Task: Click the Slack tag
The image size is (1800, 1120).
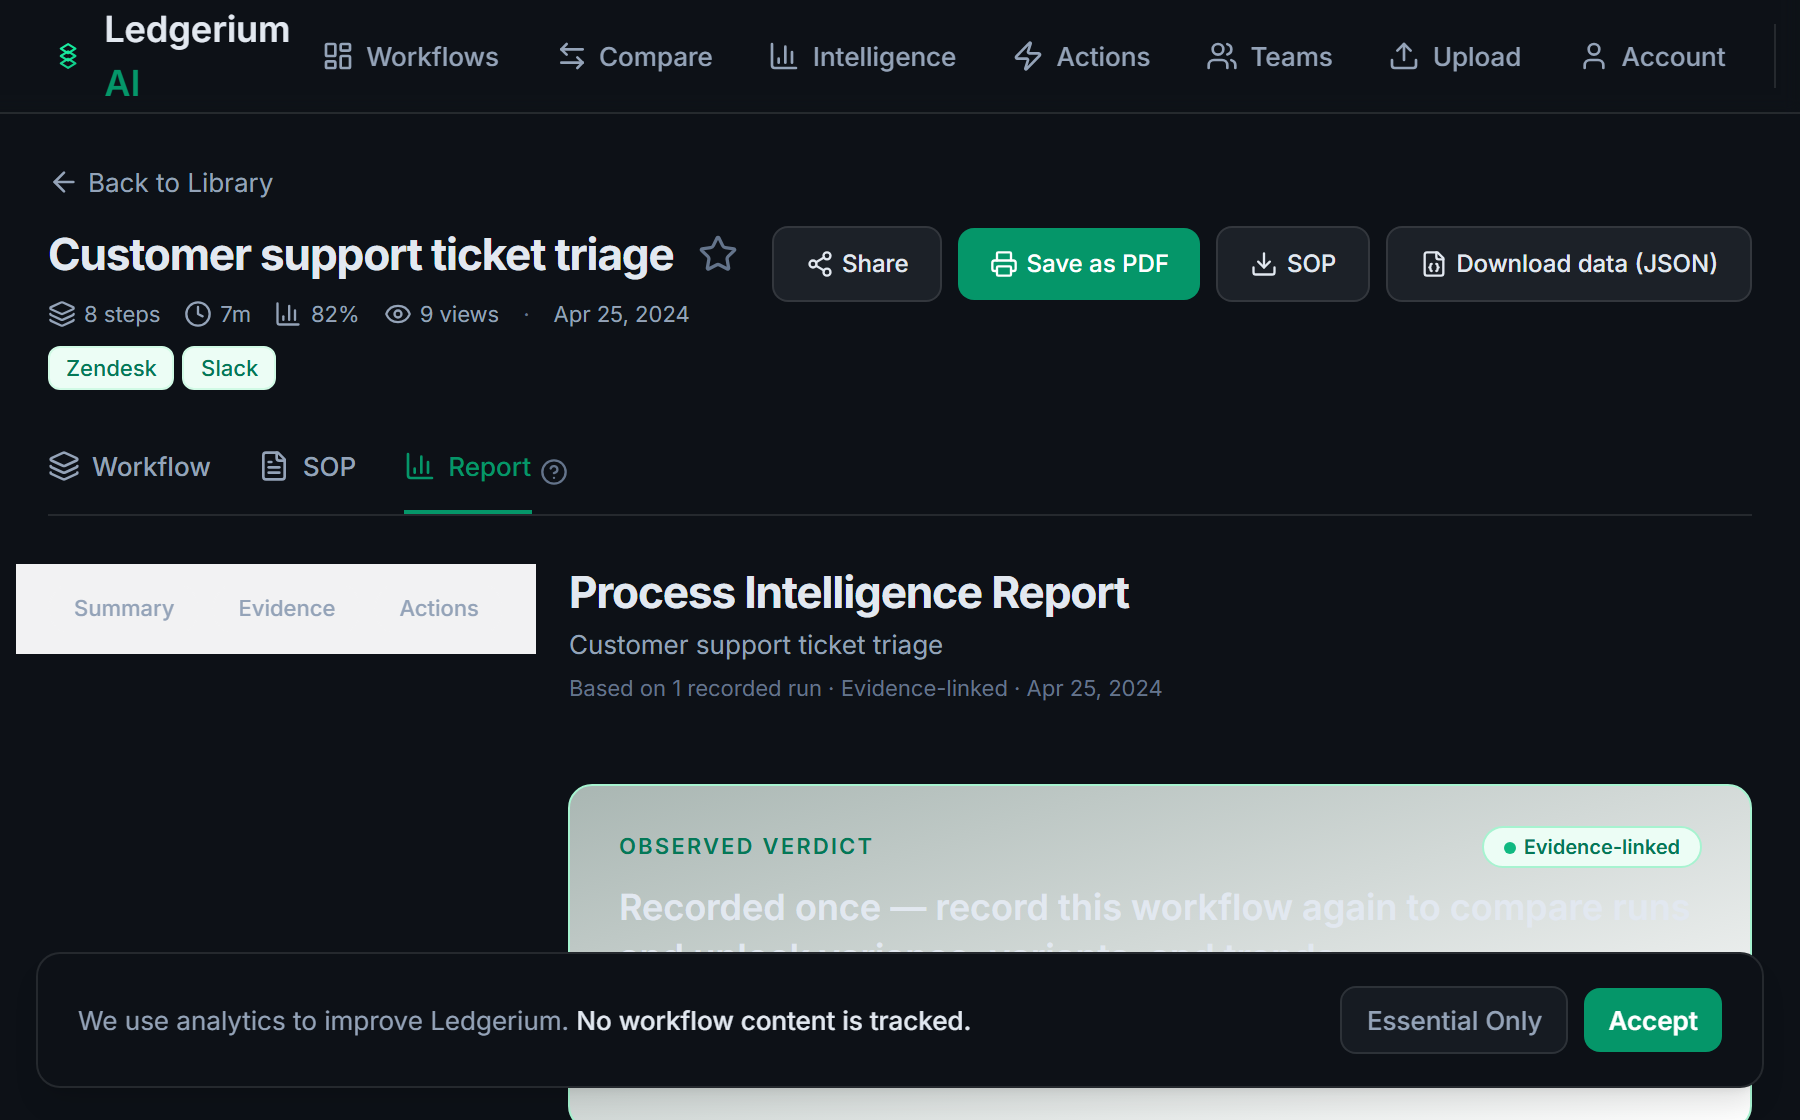Action: coord(229,368)
